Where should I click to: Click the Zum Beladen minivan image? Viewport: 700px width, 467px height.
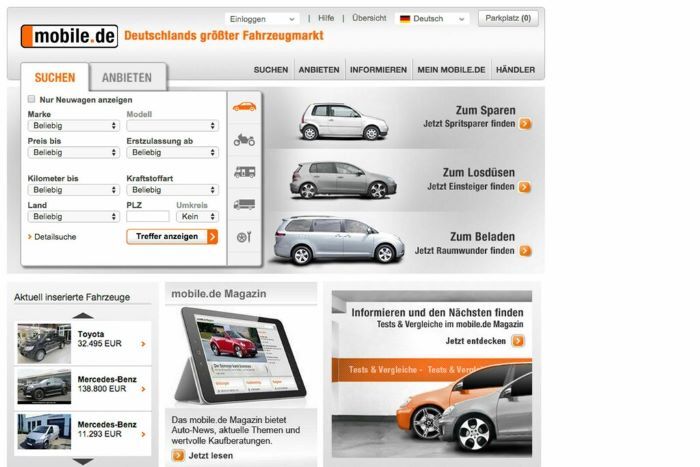tap(339, 240)
